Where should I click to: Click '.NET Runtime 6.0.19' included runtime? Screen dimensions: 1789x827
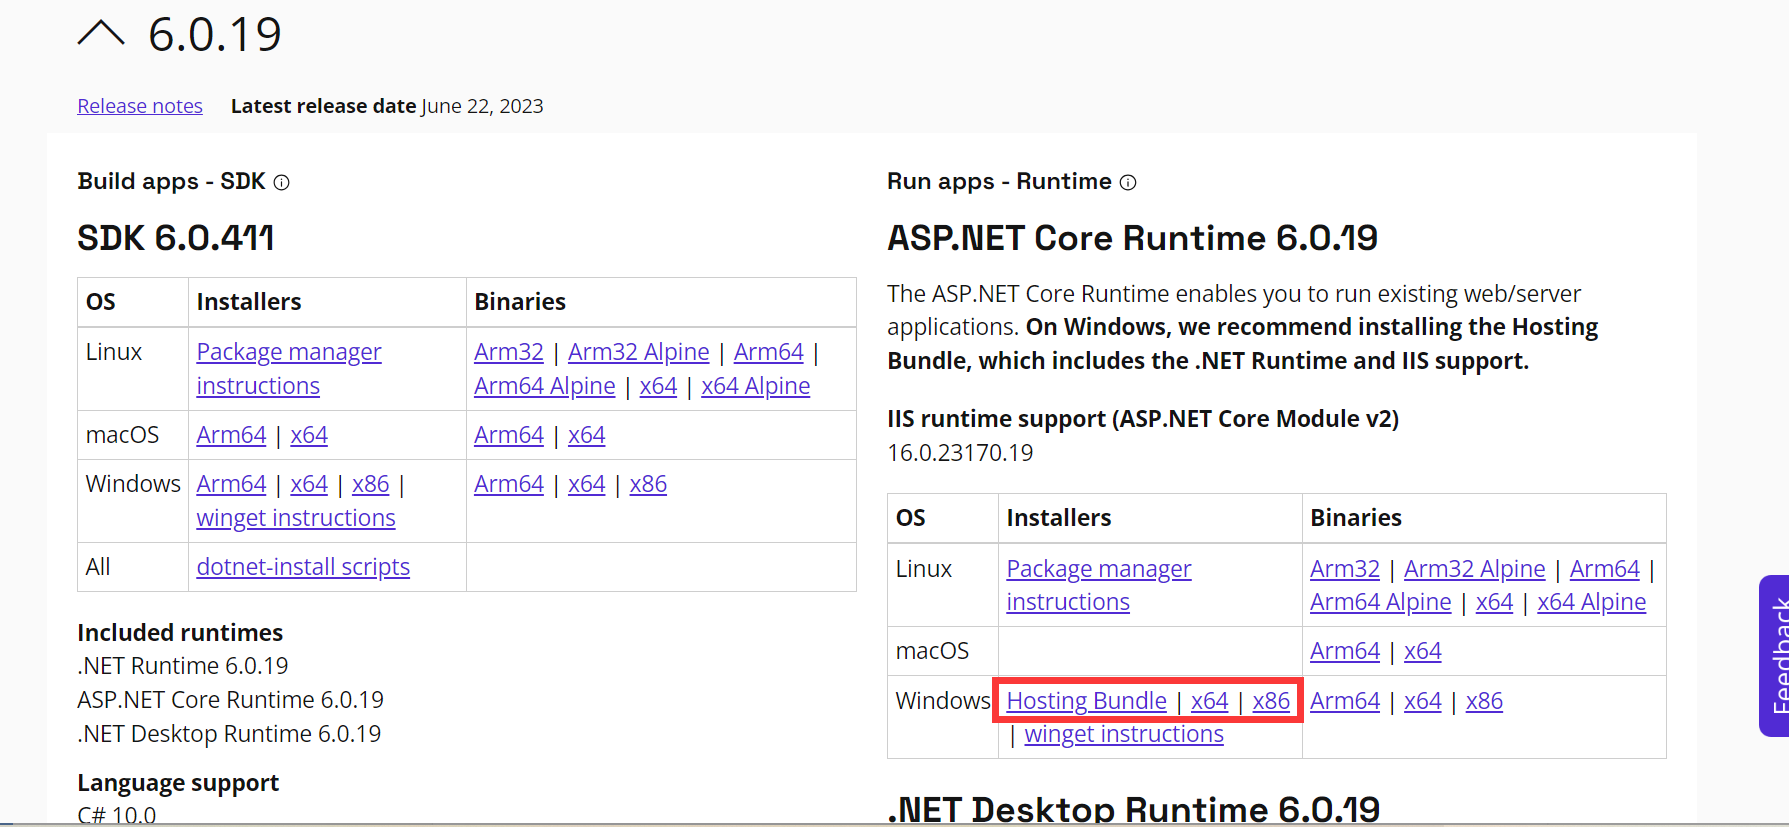pos(183,666)
